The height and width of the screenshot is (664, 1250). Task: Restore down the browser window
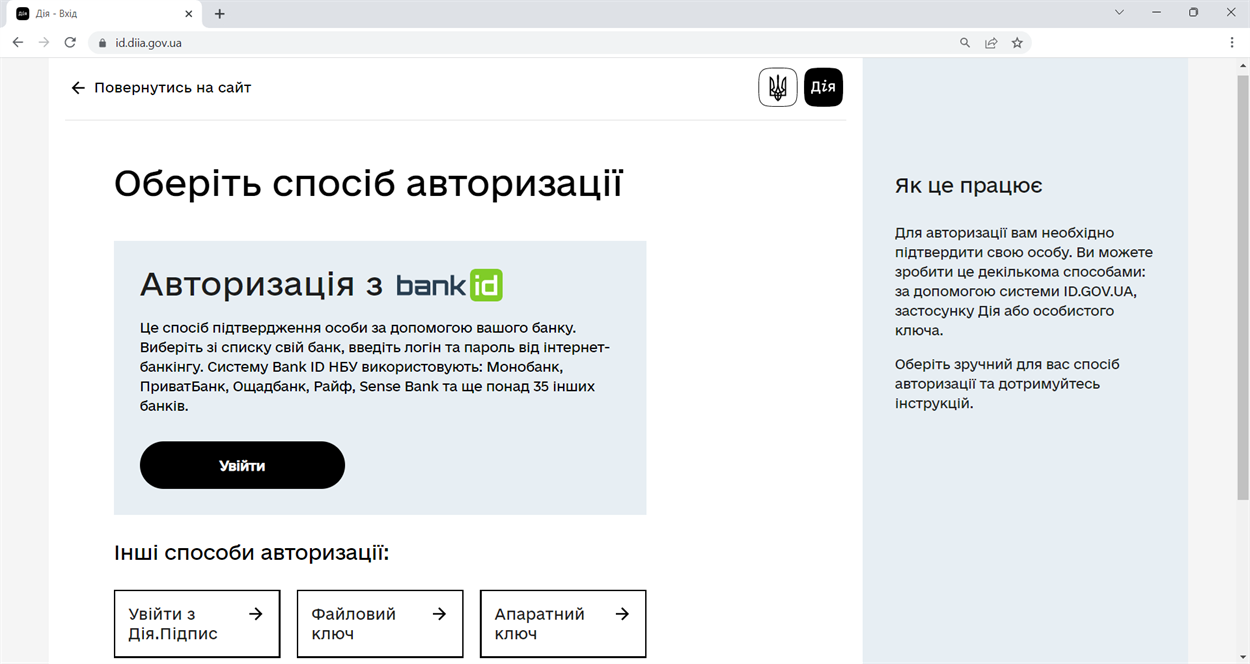pos(1193,13)
